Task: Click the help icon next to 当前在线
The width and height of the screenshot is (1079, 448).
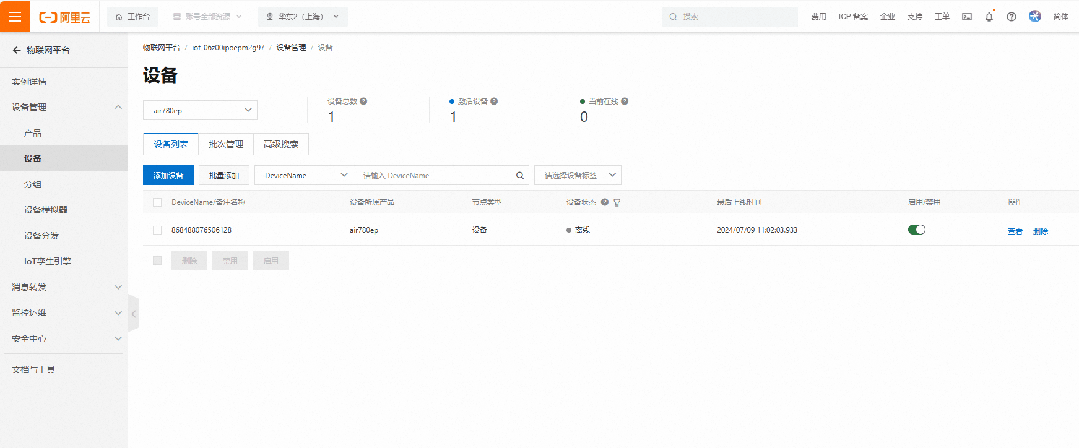Action: pos(624,101)
